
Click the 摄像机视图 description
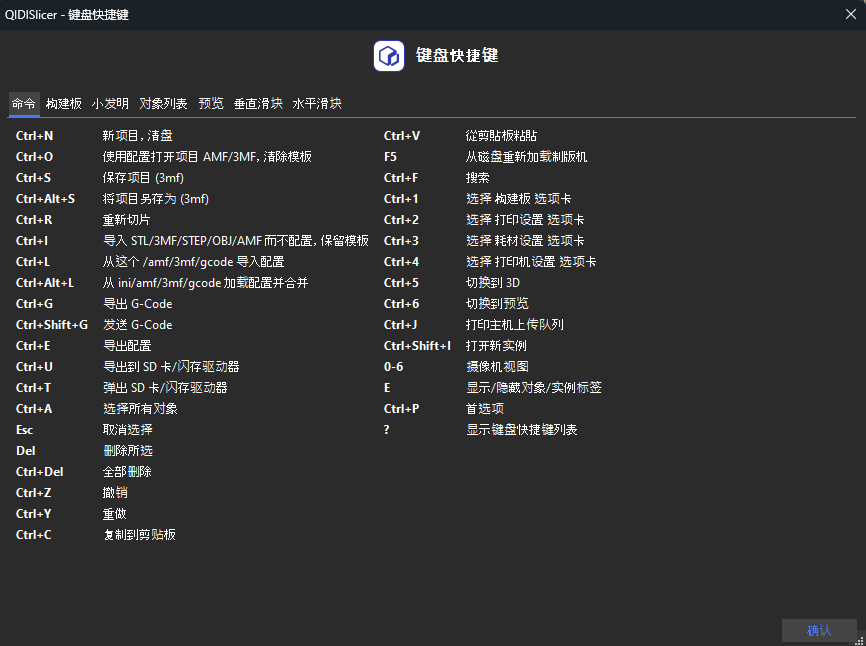point(497,367)
